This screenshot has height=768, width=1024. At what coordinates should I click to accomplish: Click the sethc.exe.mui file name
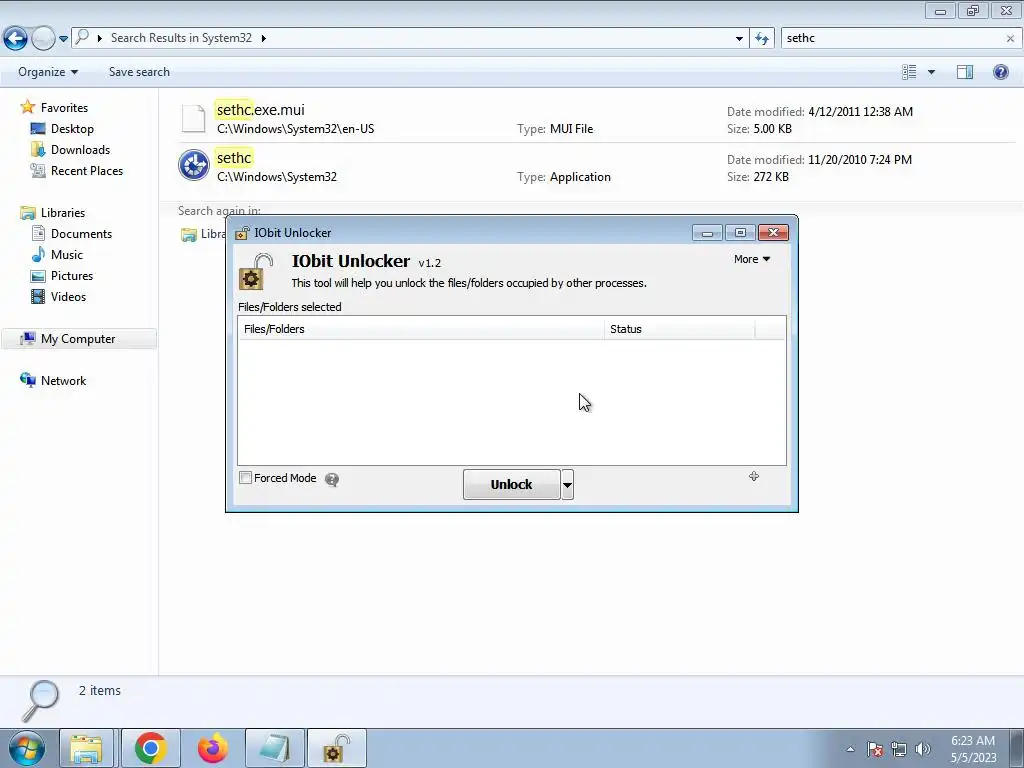click(x=261, y=110)
